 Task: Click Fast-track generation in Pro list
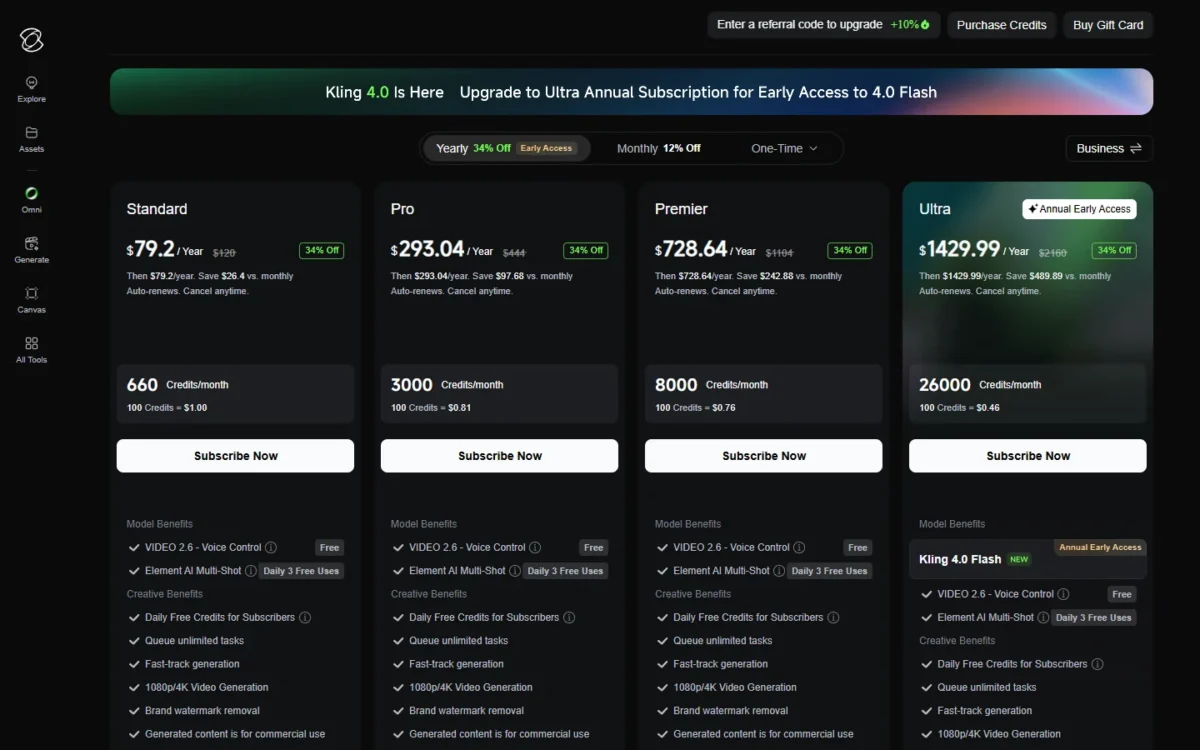coord(456,664)
